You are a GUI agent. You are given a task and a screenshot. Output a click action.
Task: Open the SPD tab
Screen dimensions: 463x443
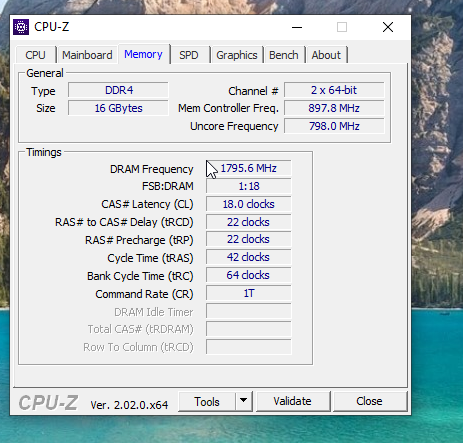[x=189, y=55]
